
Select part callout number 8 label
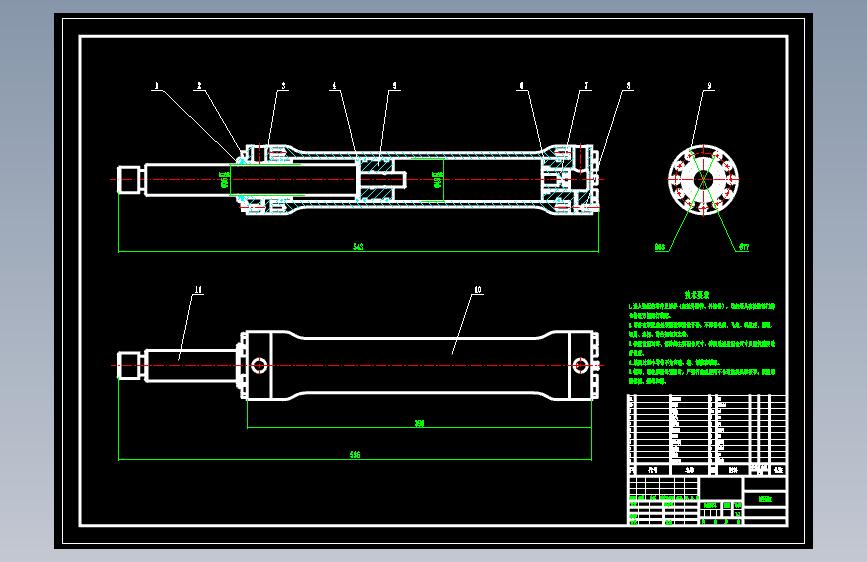pyautogui.click(x=629, y=86)
